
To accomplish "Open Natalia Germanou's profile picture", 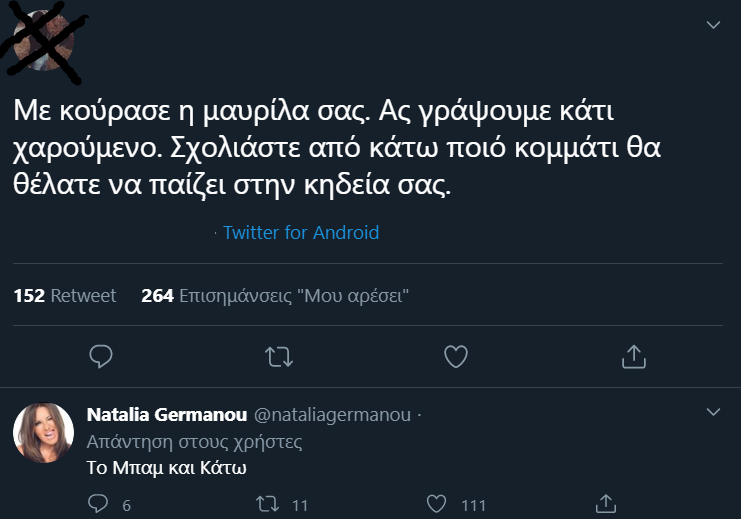I will click(x=42, y=433).
